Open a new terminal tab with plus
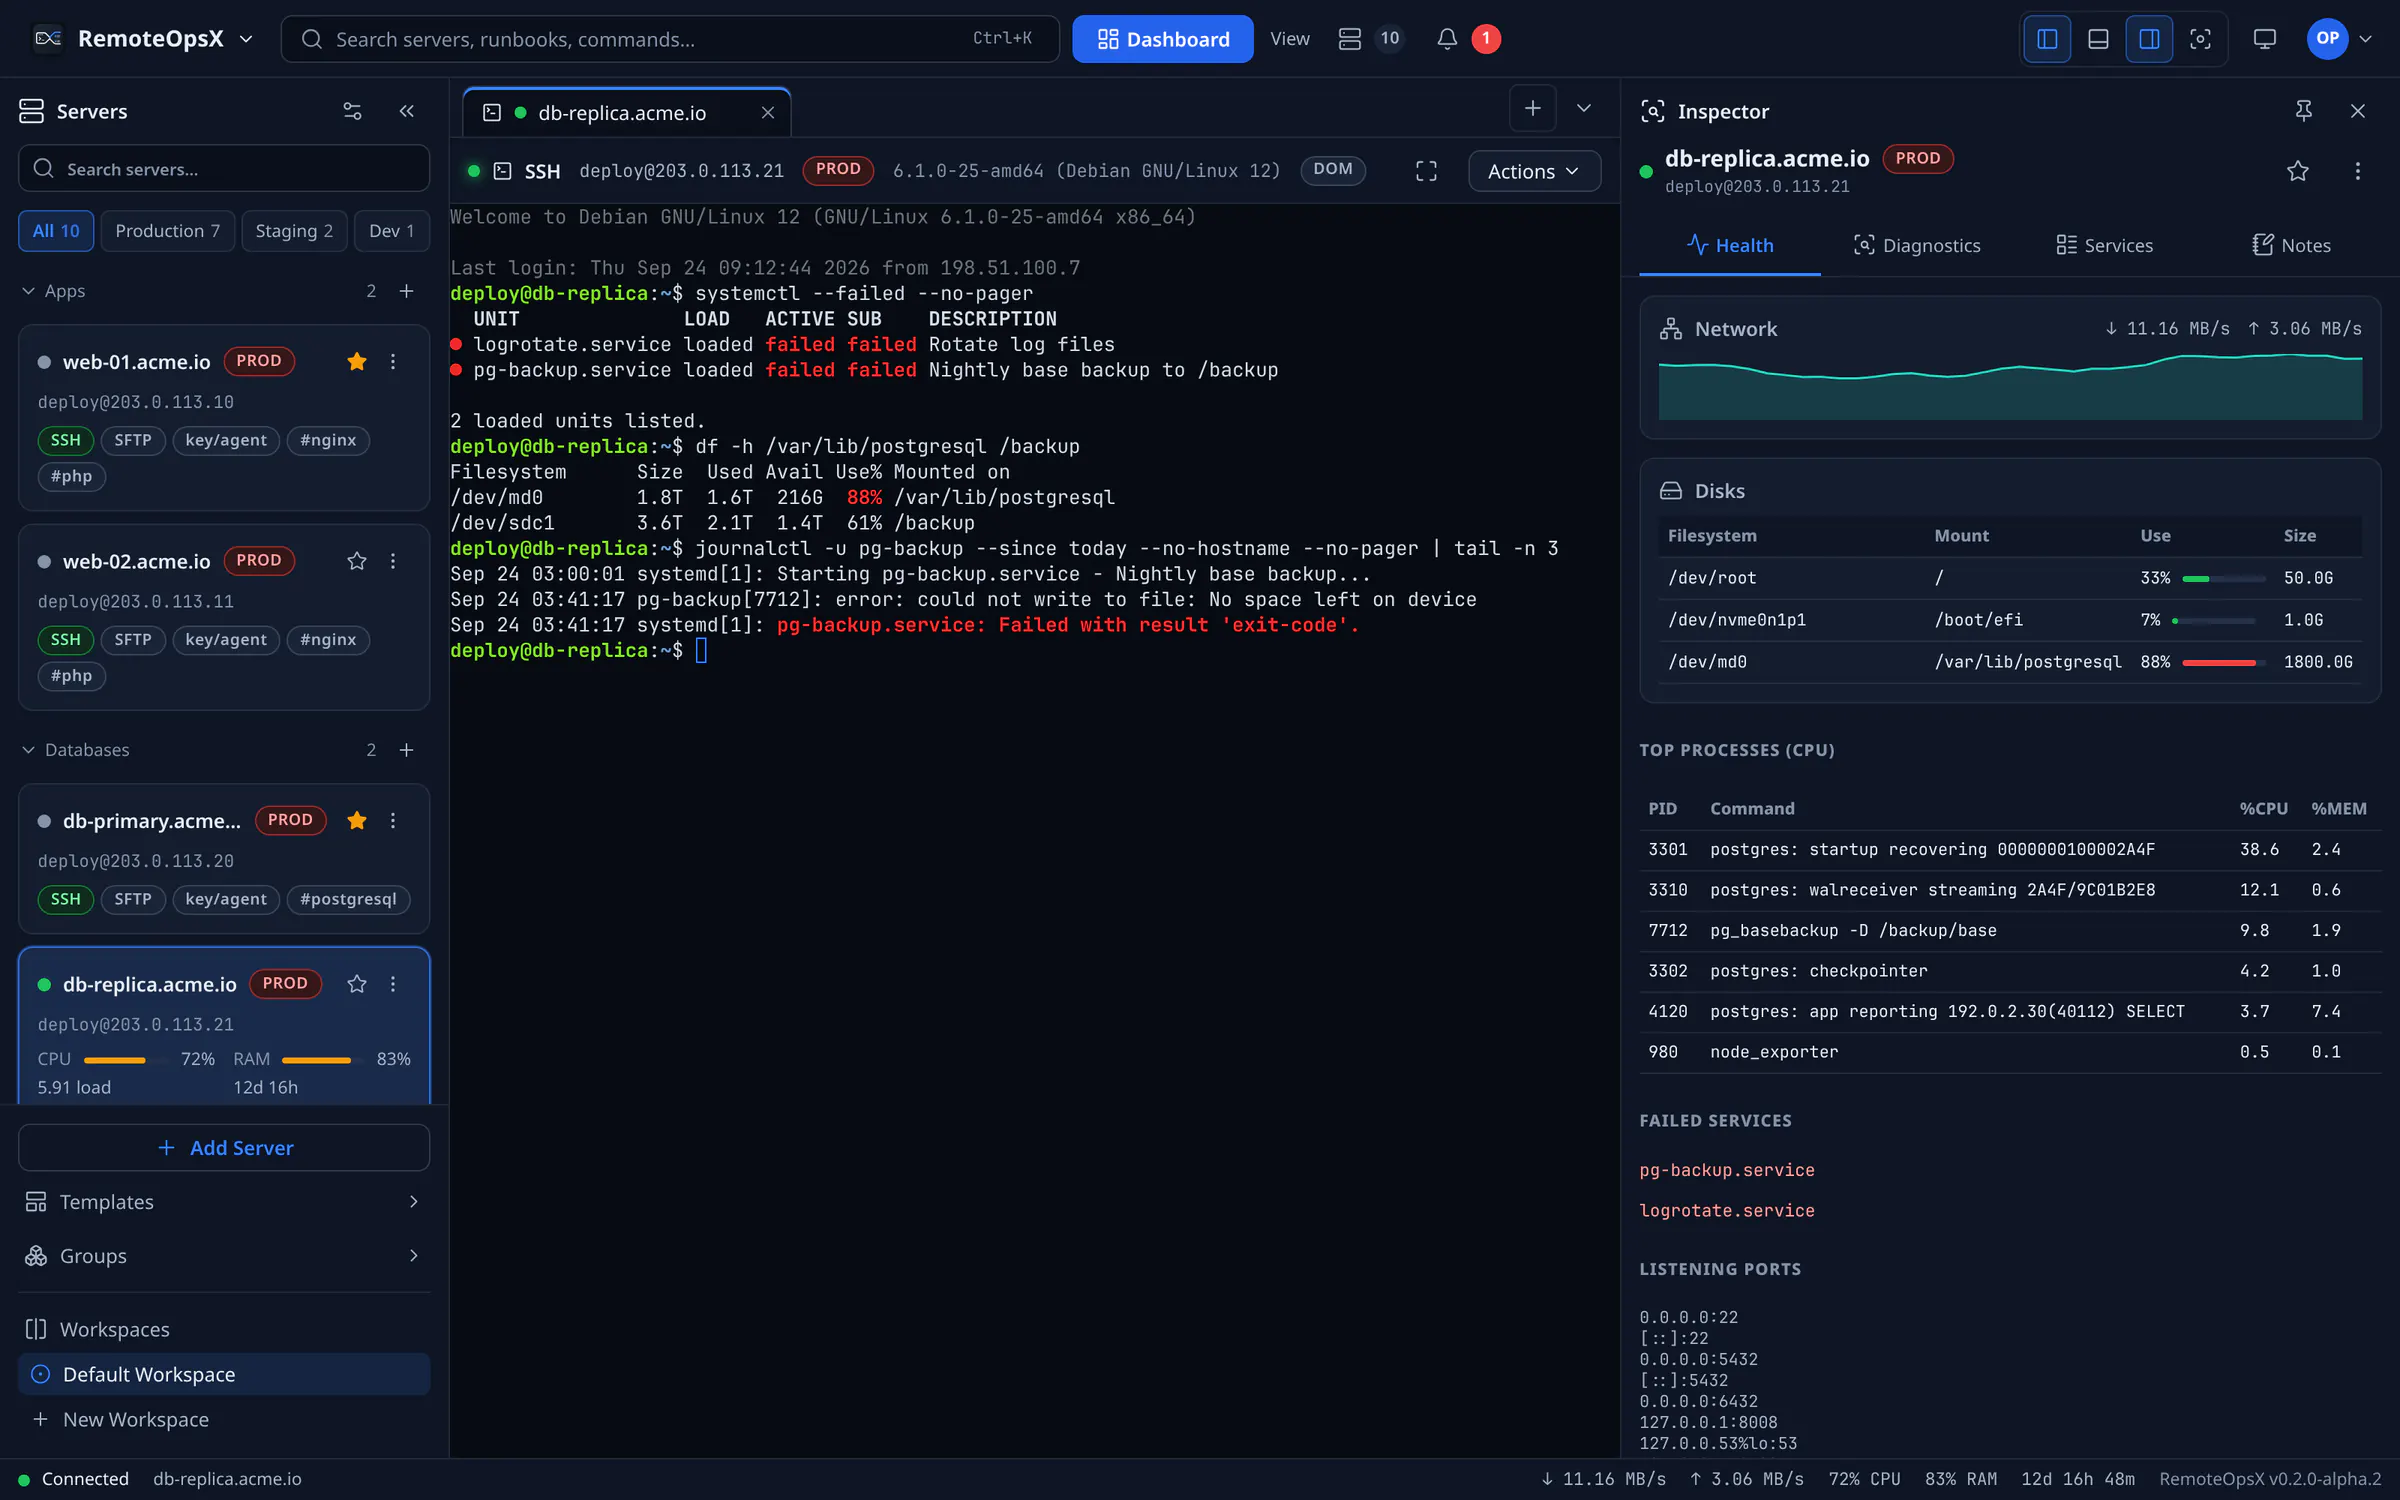The image size is (2400, 1500). click(x=1532, y=109)
